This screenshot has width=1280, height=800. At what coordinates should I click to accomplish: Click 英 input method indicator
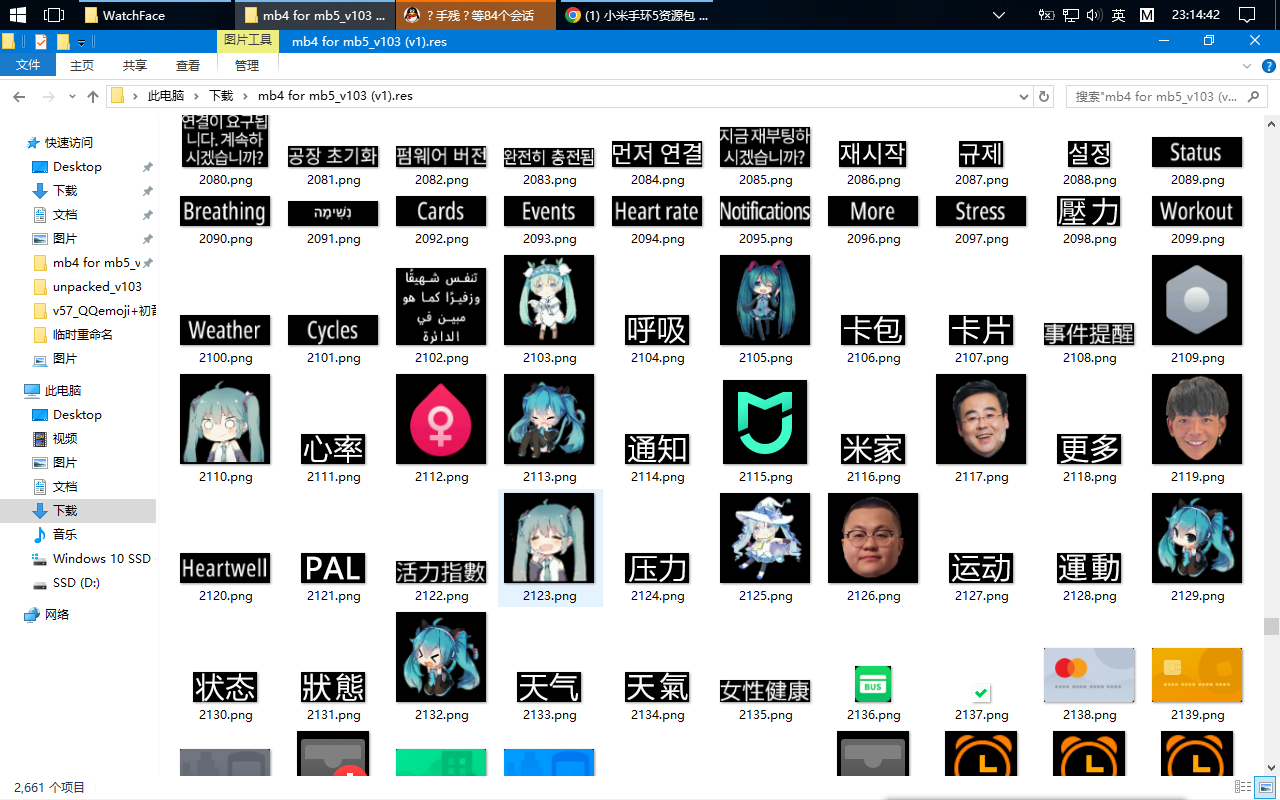(x=1119, y=15)
